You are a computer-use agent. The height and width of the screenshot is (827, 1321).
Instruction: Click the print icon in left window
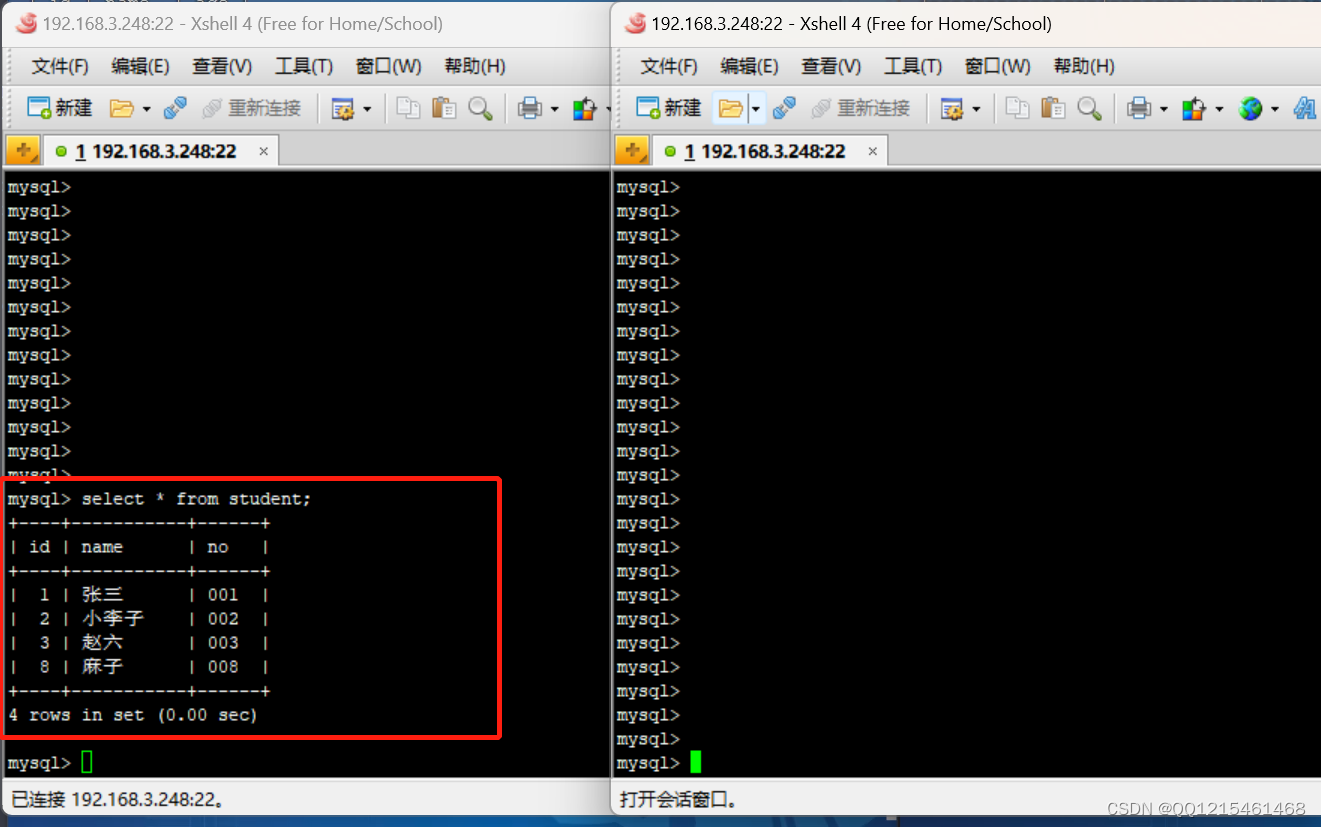click(530, 108)
